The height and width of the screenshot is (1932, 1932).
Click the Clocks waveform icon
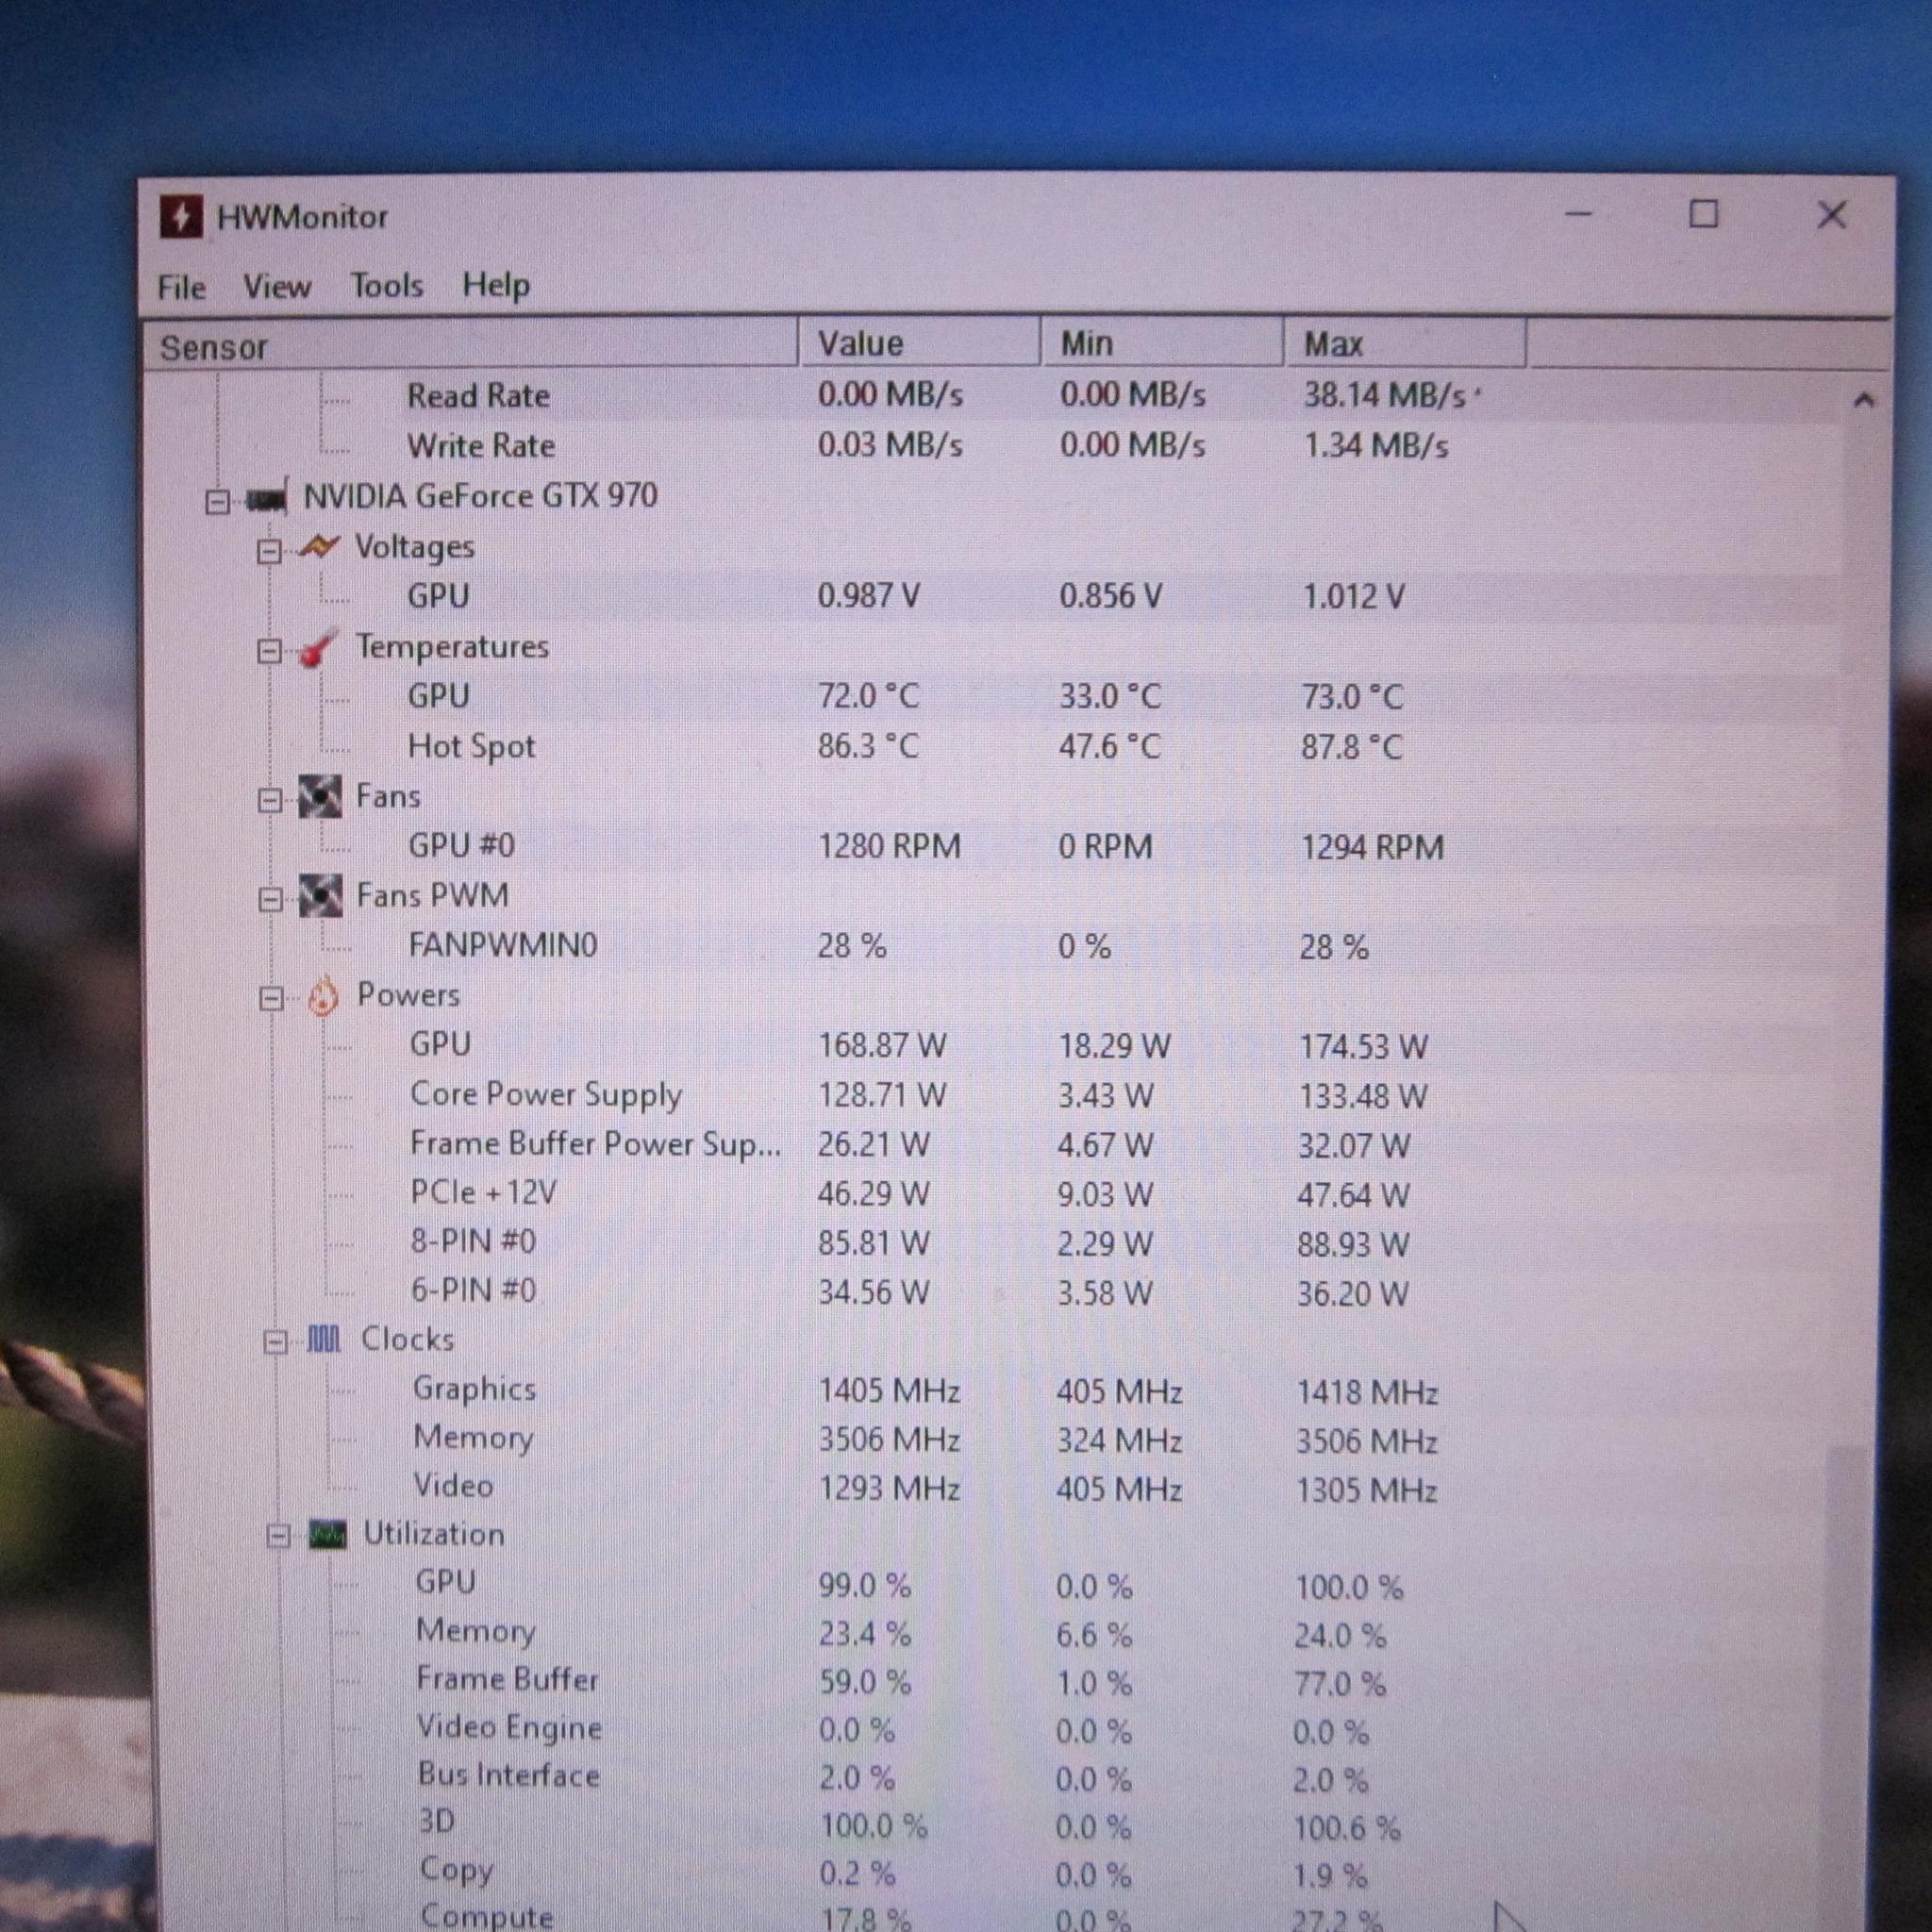[323, 1338]
